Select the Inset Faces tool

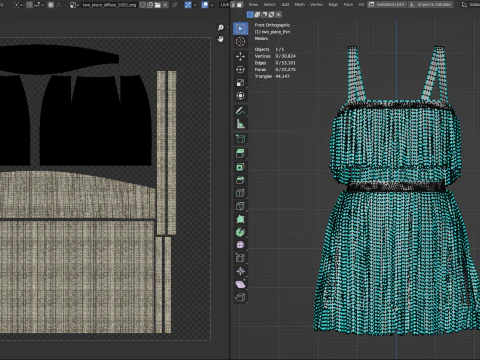tap(240, 167)
